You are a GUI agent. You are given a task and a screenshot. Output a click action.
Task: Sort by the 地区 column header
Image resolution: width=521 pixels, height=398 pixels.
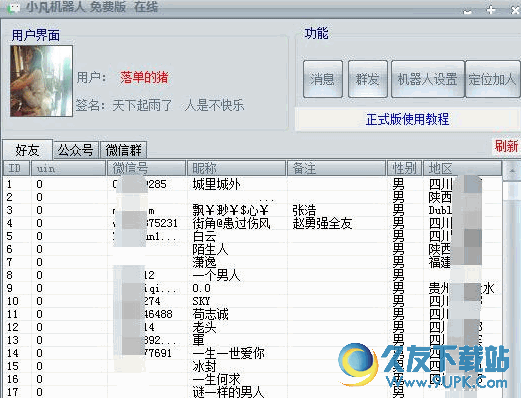462,168
